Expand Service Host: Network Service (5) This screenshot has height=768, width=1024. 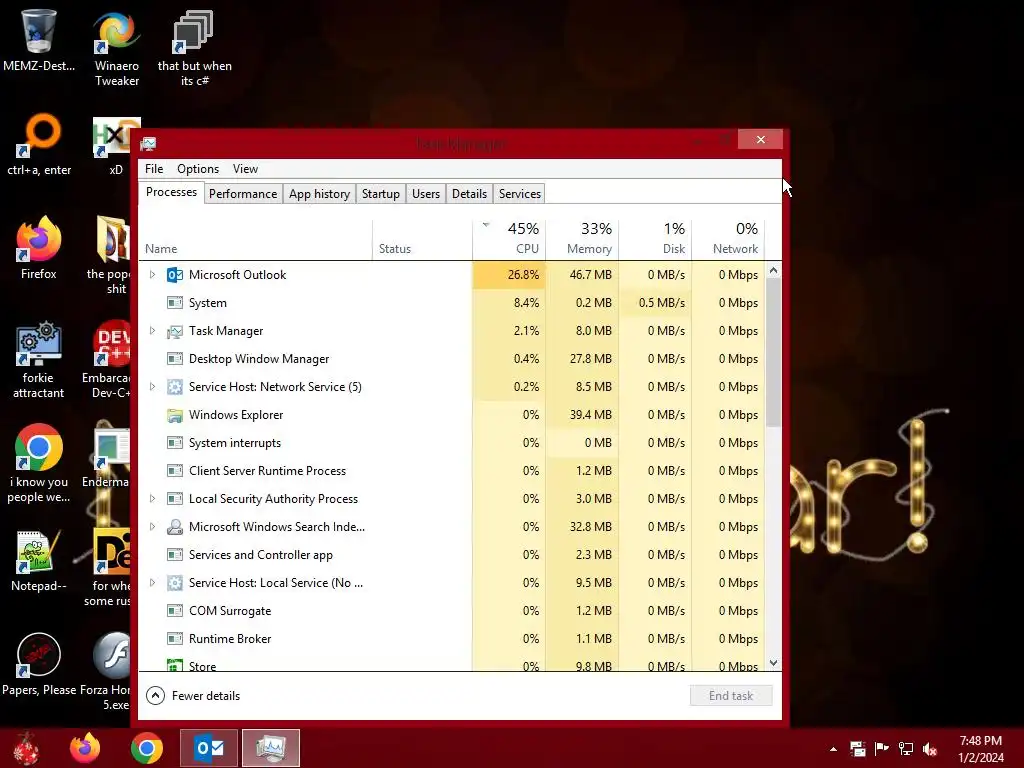click(152, 387)
